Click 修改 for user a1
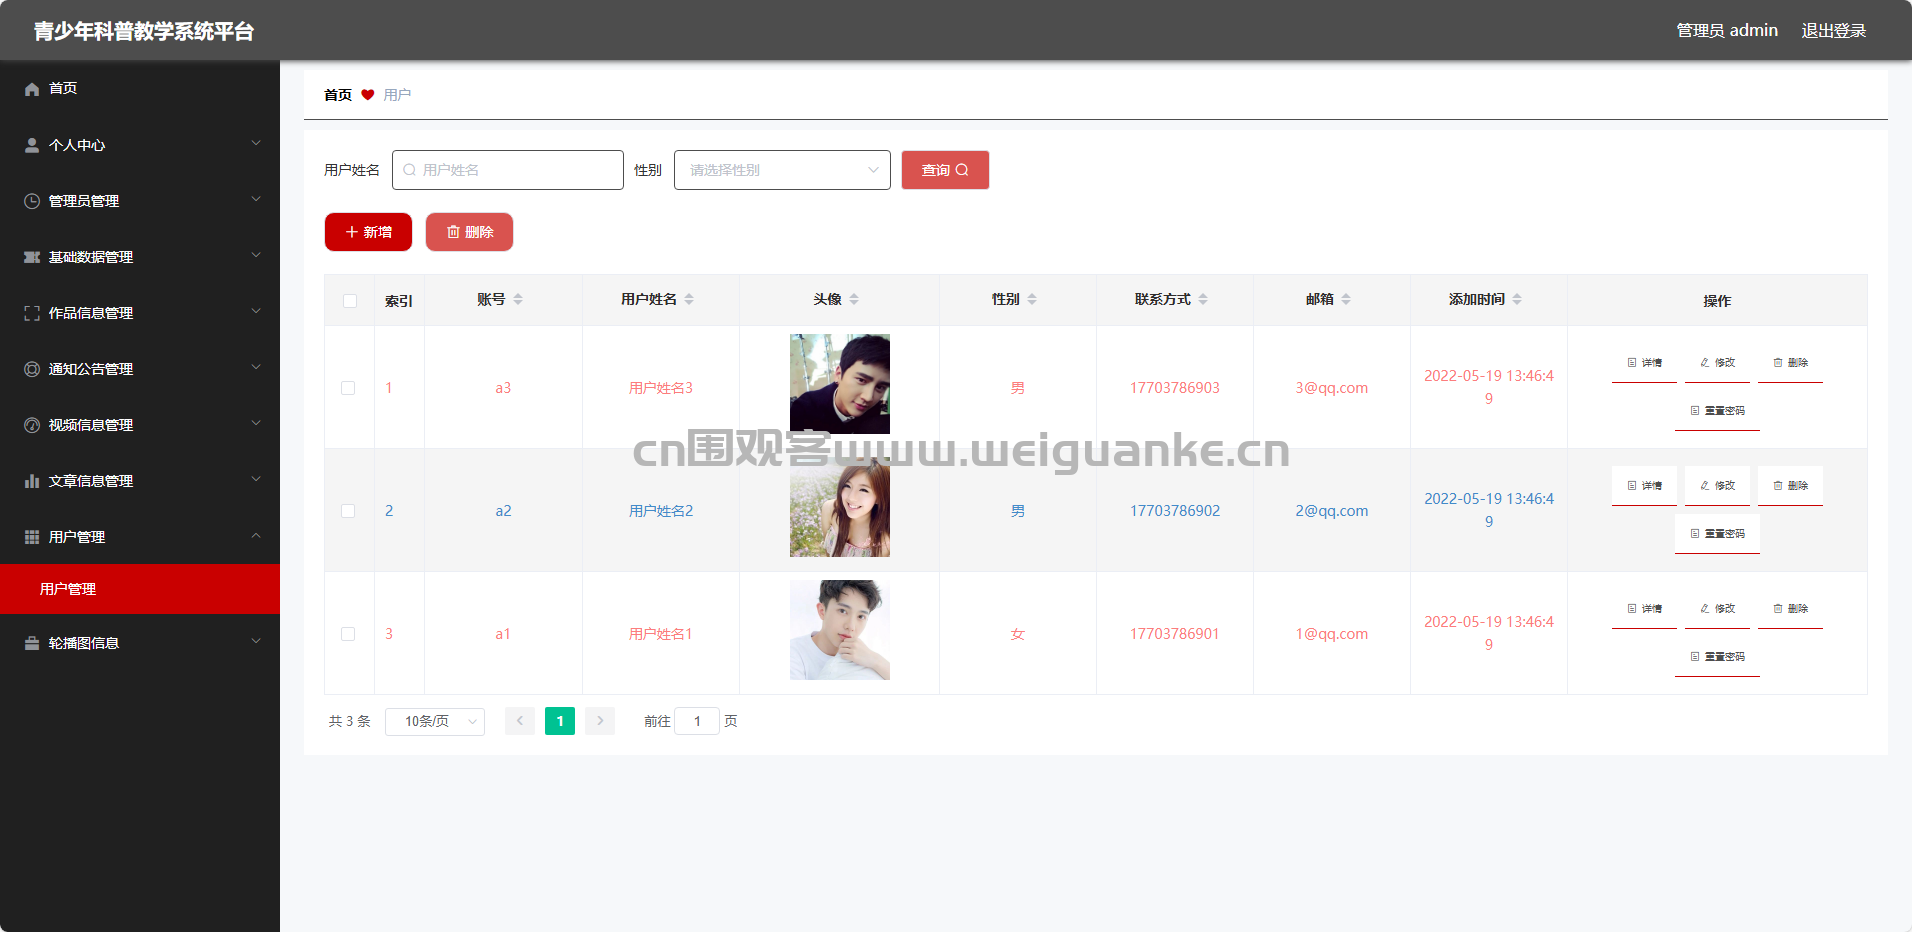The height and width of the screenshot is (932, 1912). pyautogui.click(x=1717, y=609)
